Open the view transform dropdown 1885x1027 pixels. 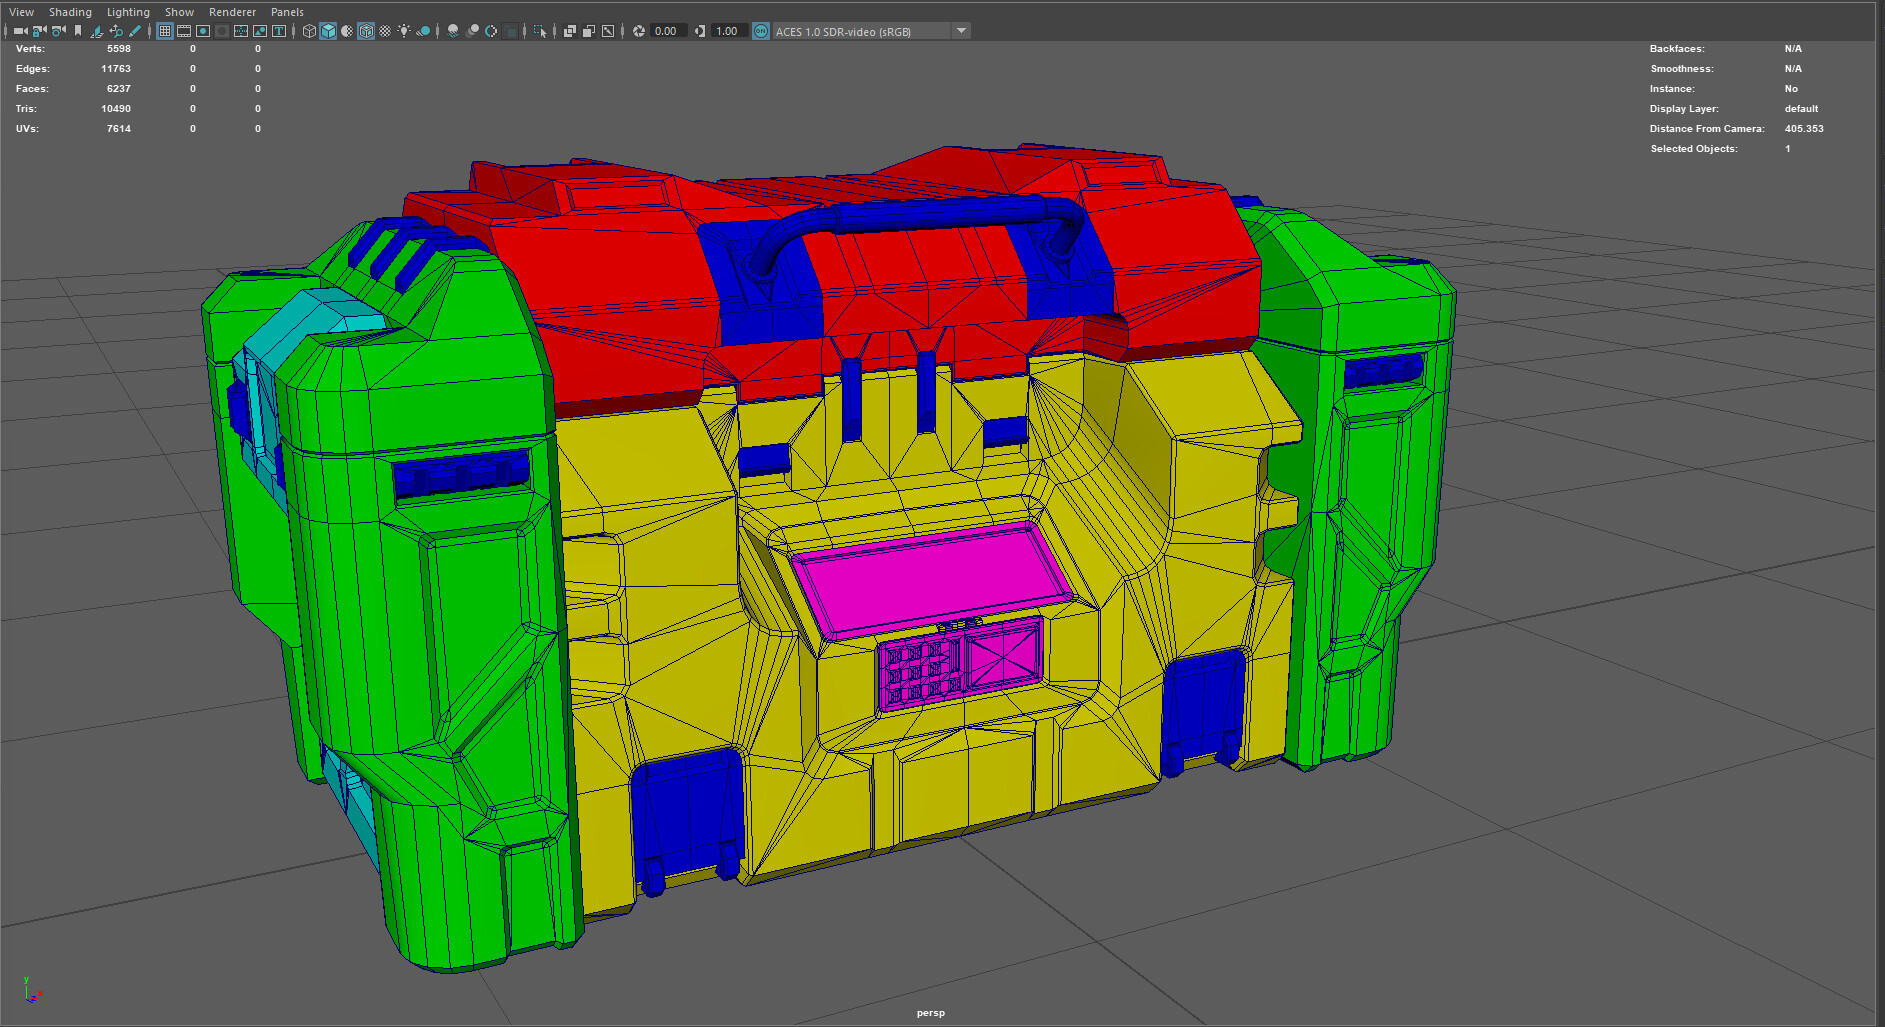960,31
